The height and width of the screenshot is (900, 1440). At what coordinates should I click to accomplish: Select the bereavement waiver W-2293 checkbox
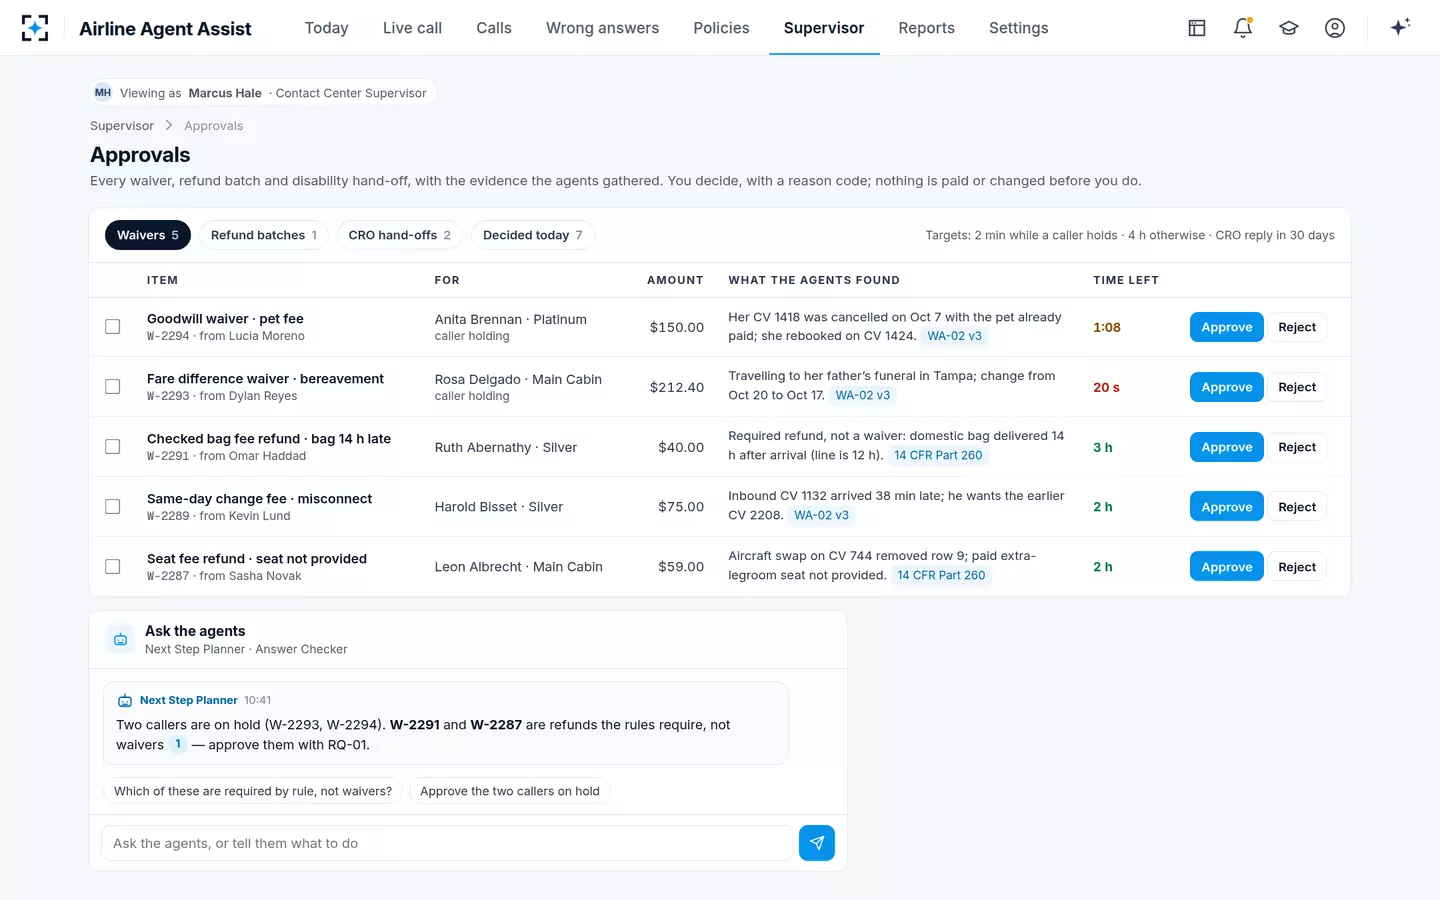tap(113, 387)
